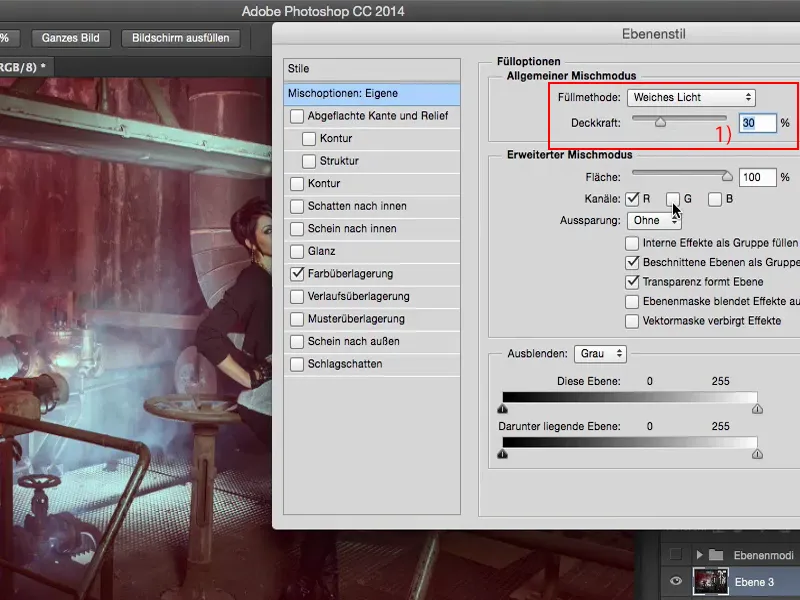The width and height of the screenshot is (800, 600).
Task: Click the Deckkraft value field showing 30
Action: pos(758,123)
